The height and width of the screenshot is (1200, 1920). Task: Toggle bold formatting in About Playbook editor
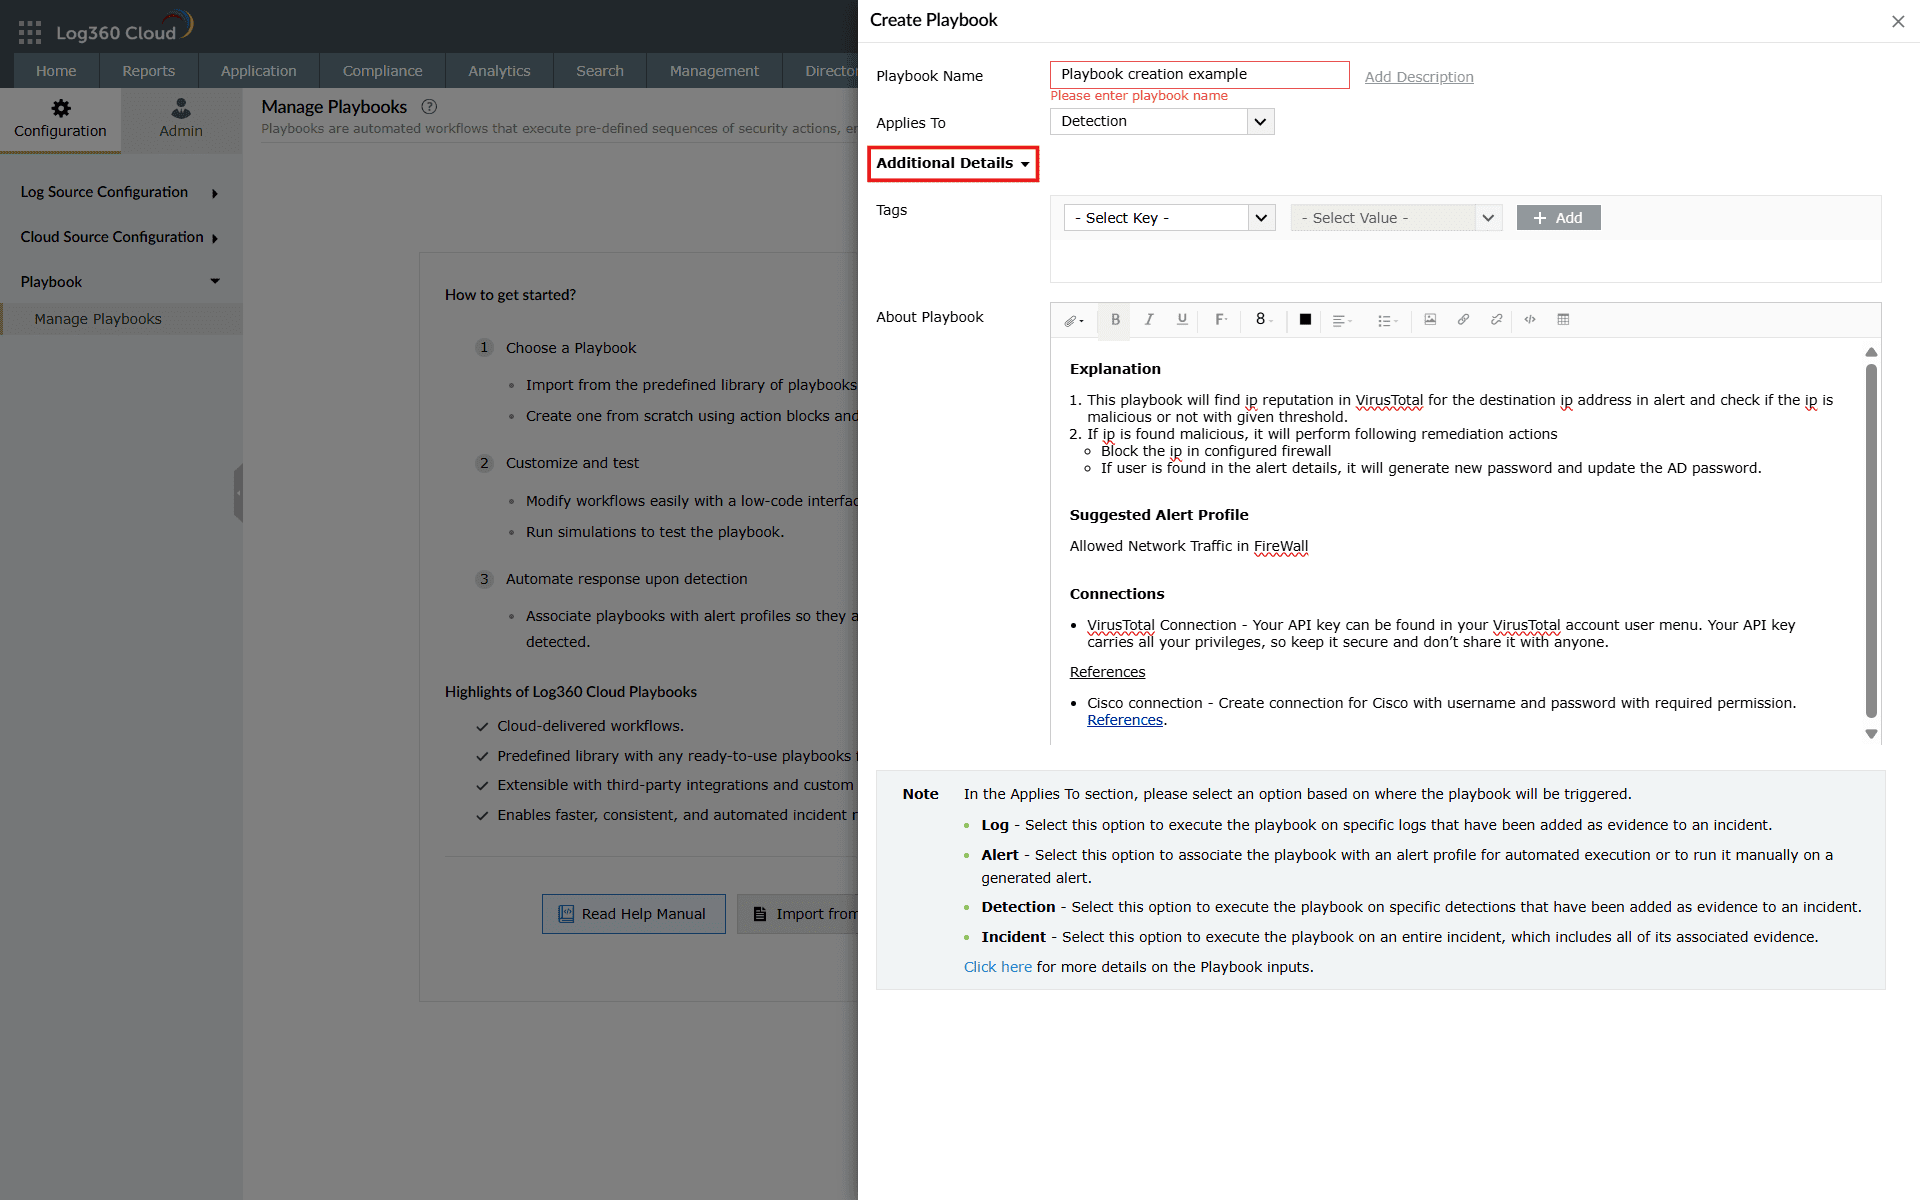pyautogui.click(x=1115, y=320)
